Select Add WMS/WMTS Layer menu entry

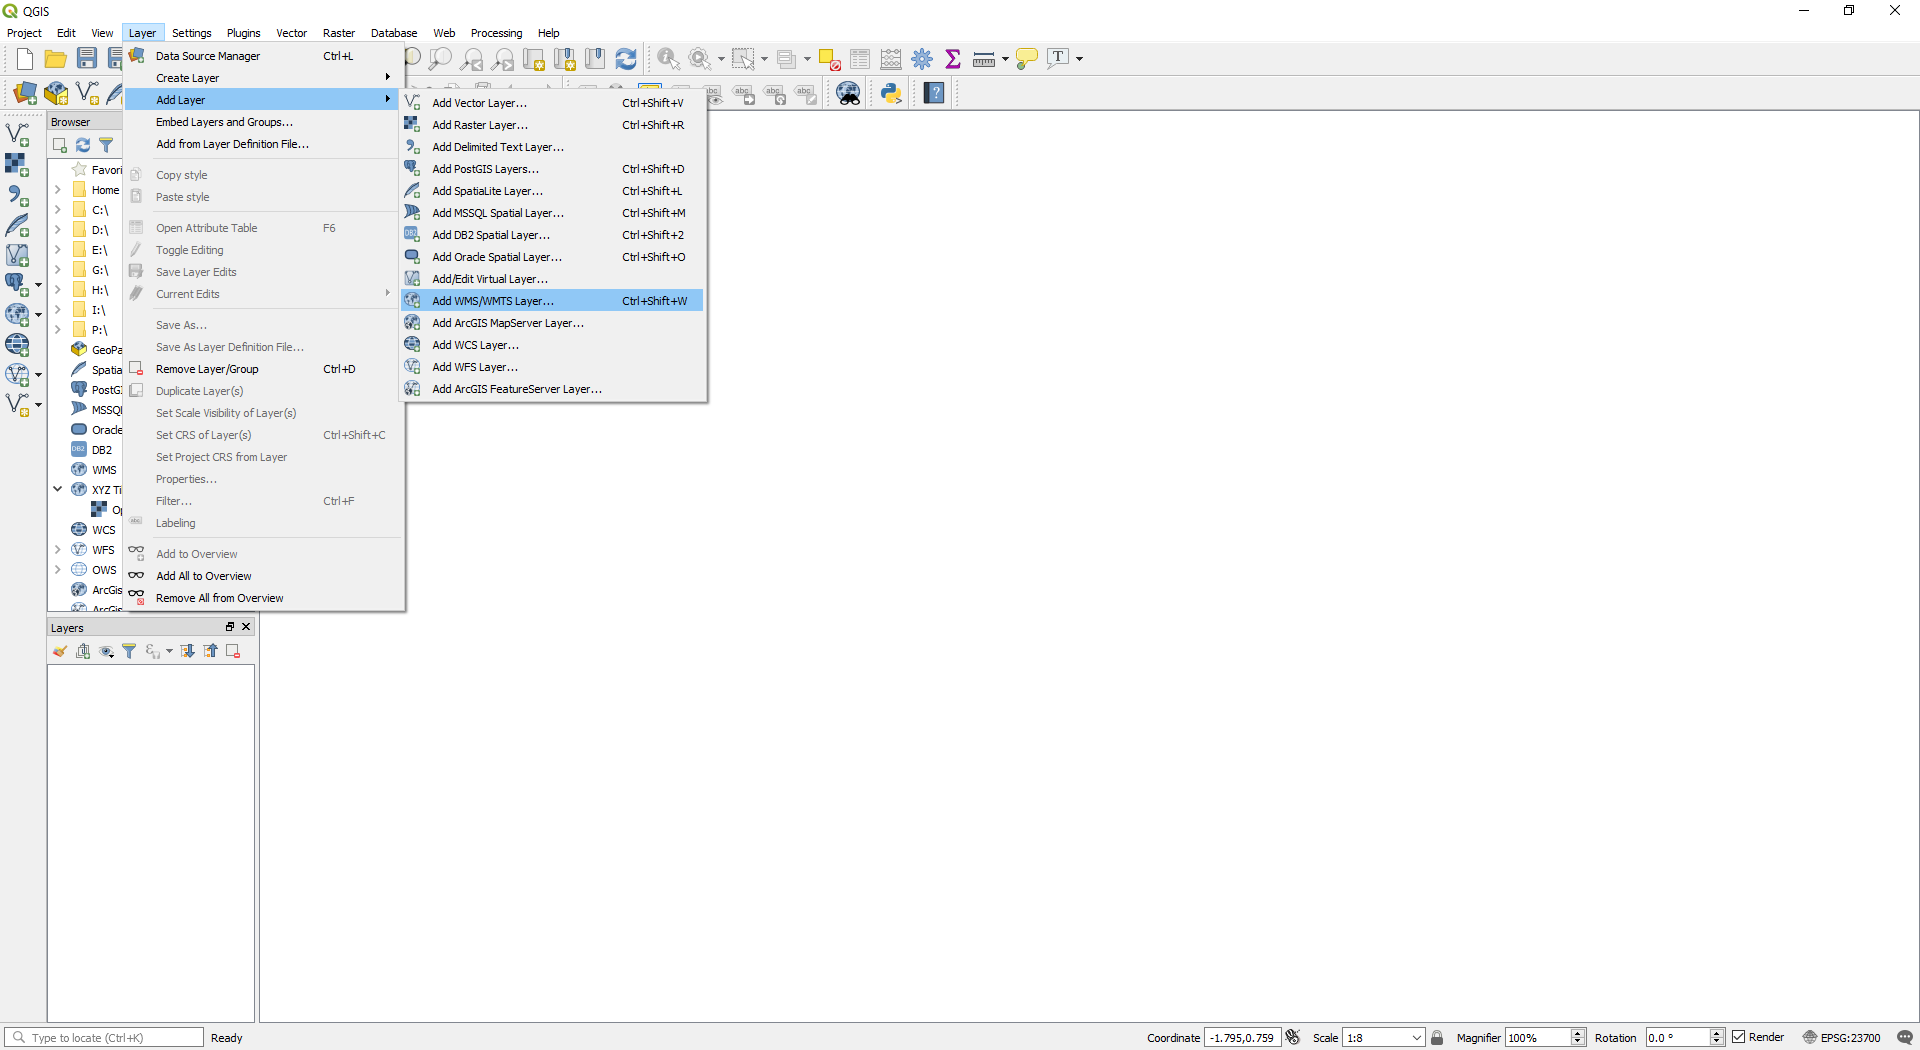click(x=553, y=301)
